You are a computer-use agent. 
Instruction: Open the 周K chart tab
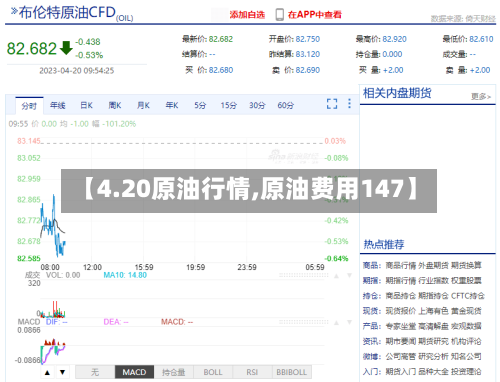pos(115,106)
